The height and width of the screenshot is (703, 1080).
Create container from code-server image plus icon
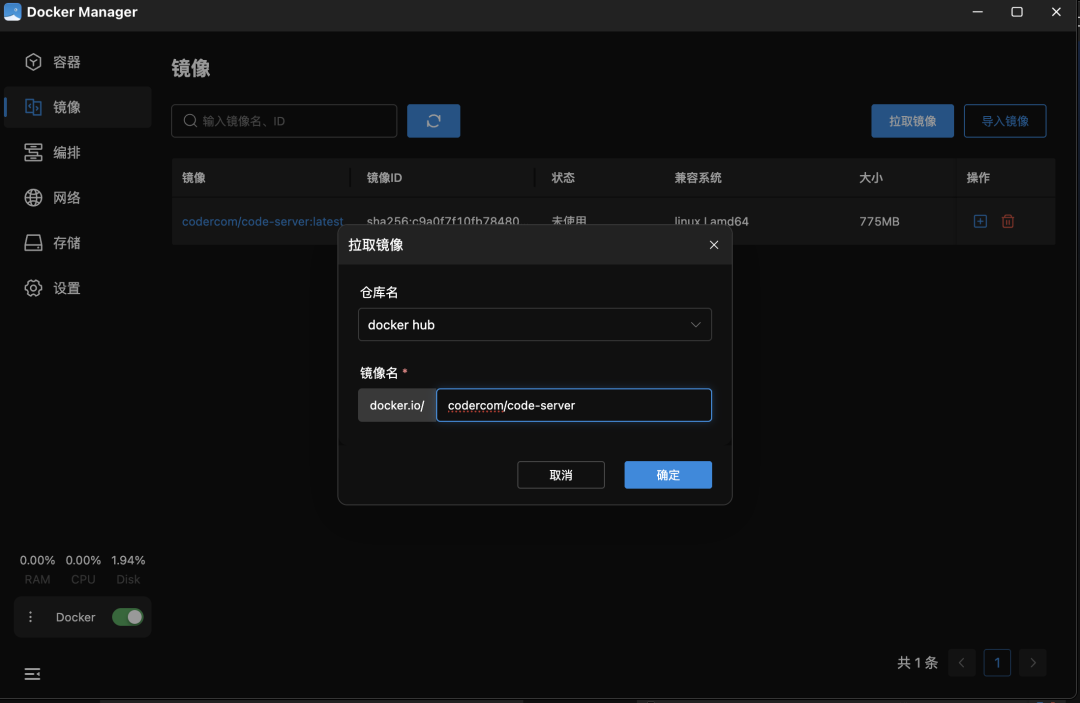pyautogui.click(x=980, y=221)
